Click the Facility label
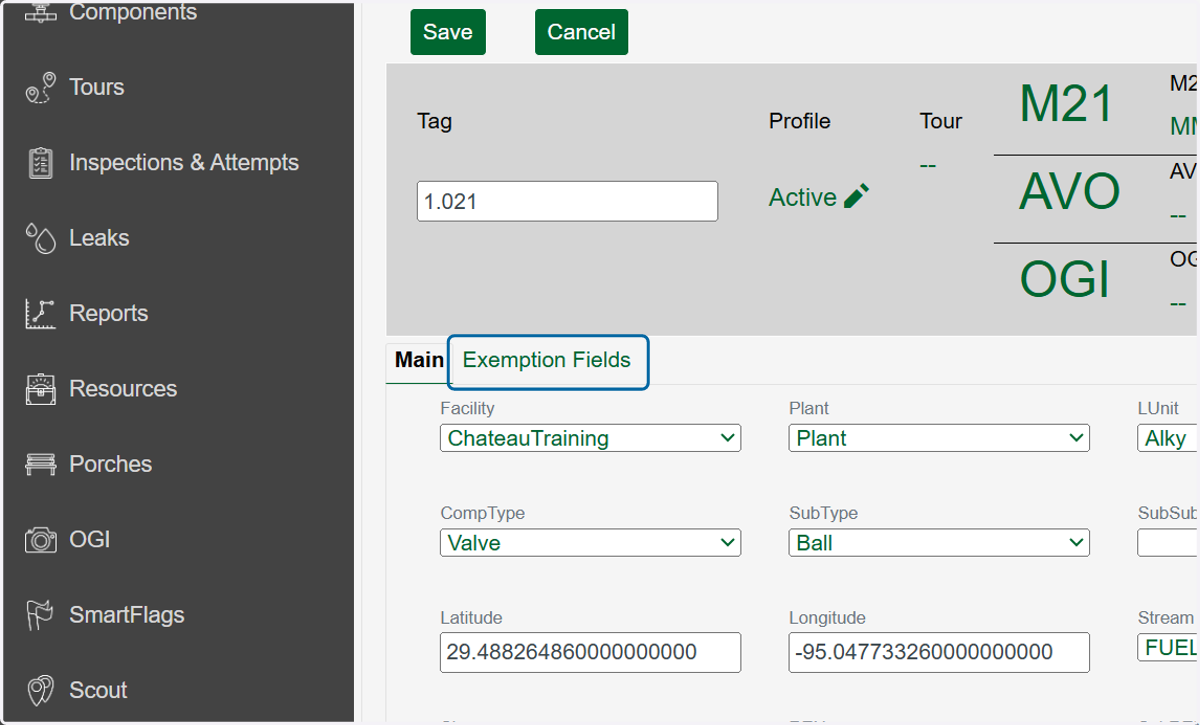Screen dimensions: 1200x725 point(467,408)
